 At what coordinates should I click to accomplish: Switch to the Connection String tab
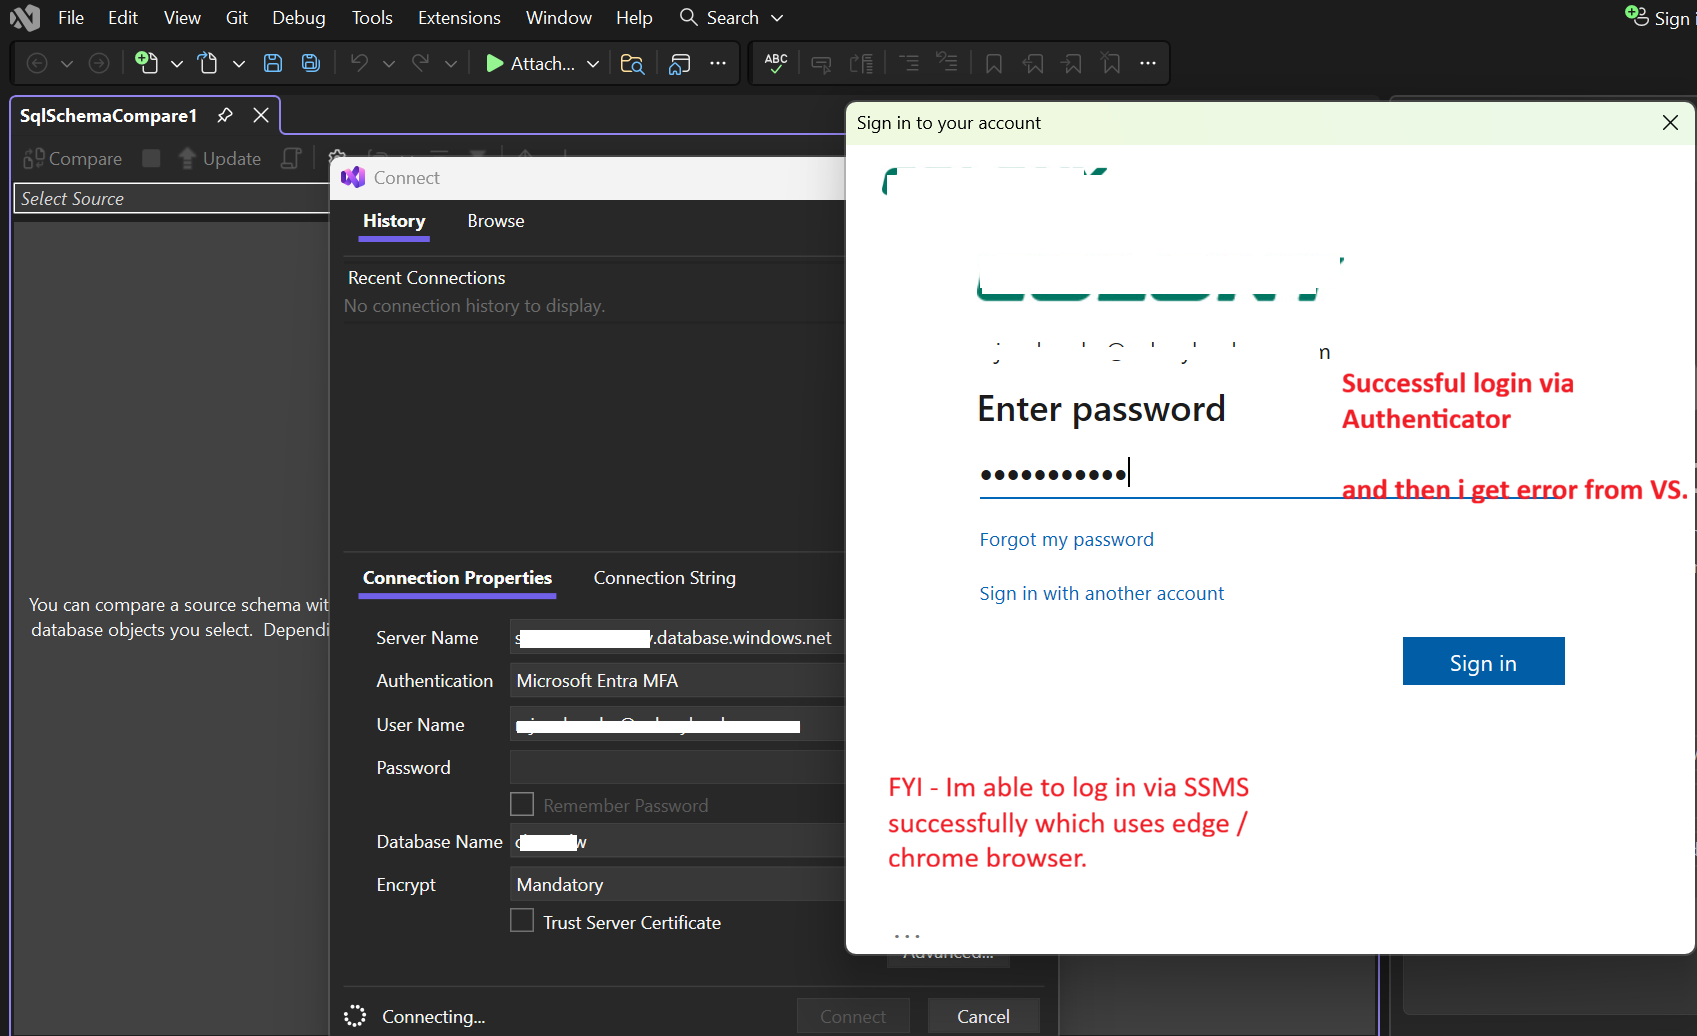tap(665, 578)
